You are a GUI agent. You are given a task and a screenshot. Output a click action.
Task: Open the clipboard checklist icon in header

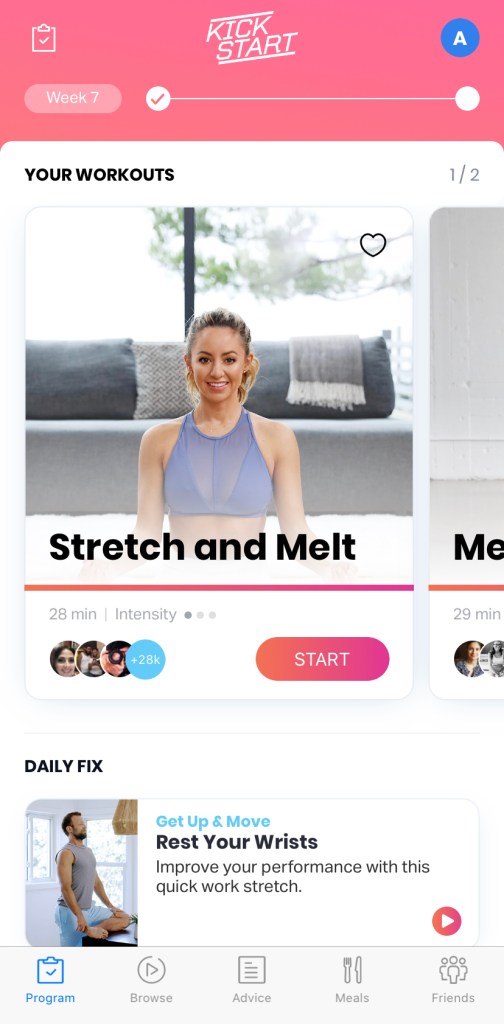click(x=44, y=38)
